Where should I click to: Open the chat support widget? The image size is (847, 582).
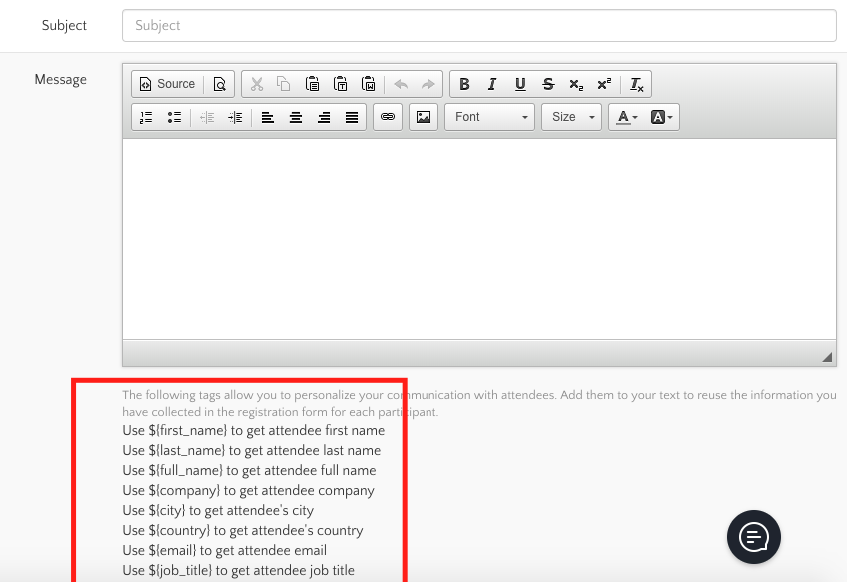(753, 537)
